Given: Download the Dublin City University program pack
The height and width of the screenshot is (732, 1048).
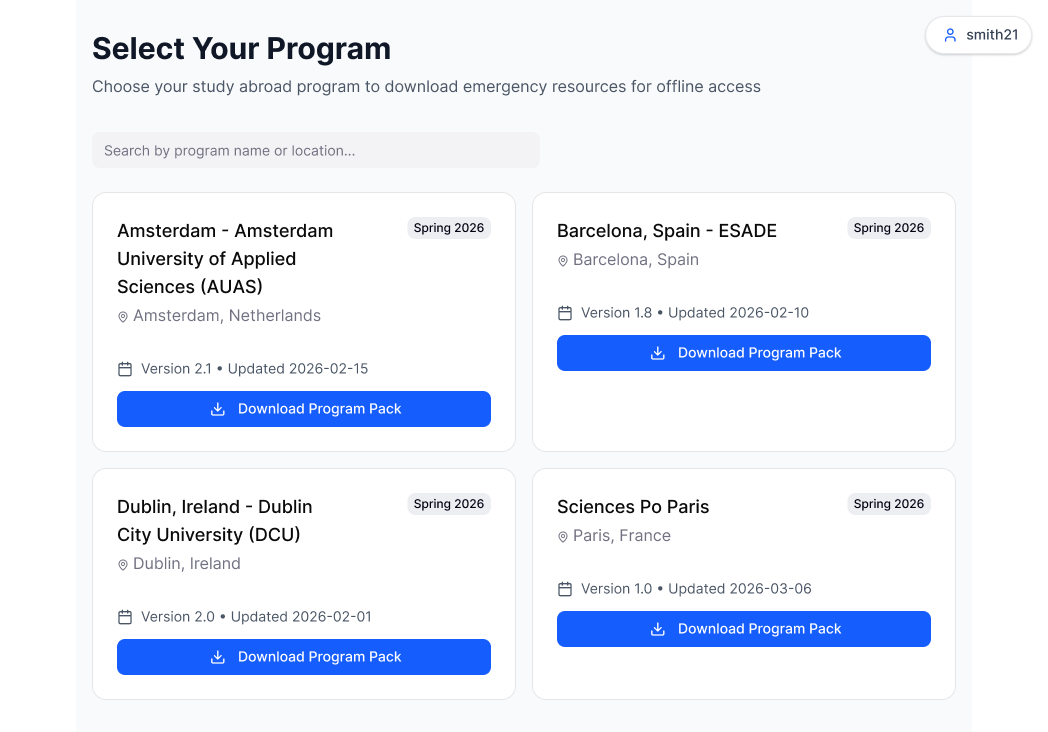Looking at the screenshot, I should (x=303, y=657).
